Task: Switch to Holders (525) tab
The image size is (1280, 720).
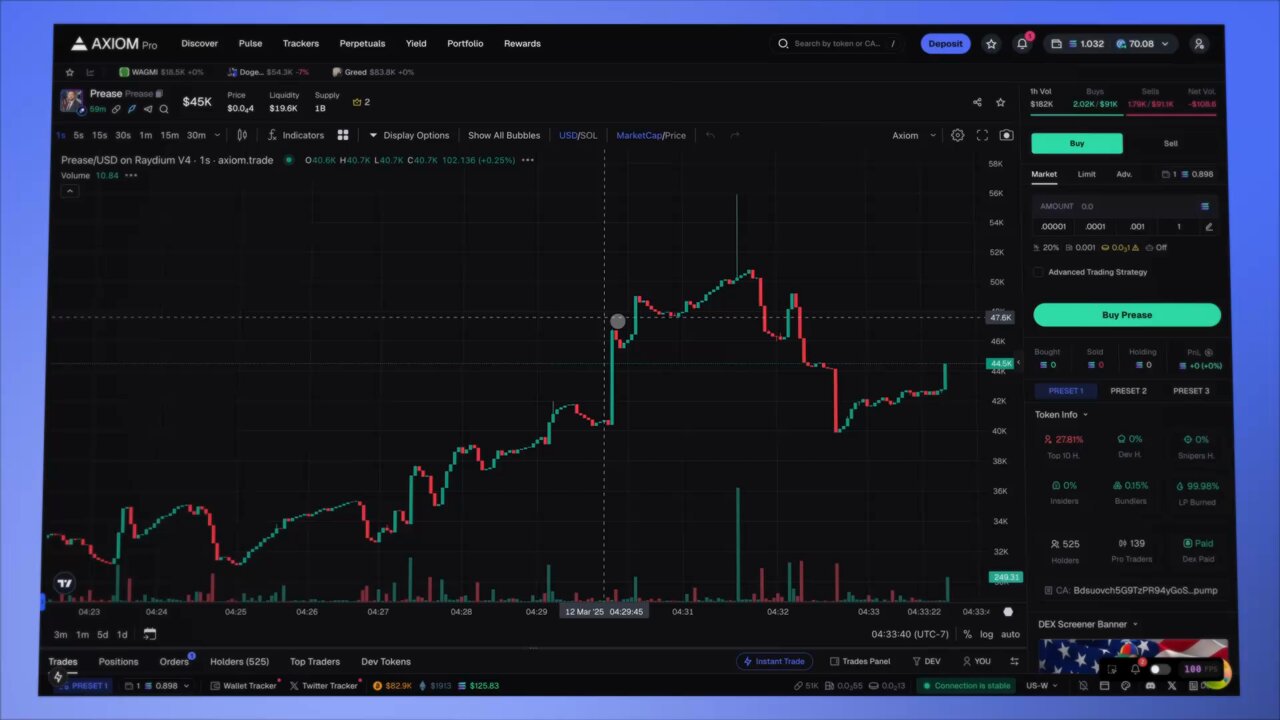Action: click(239, 661)
